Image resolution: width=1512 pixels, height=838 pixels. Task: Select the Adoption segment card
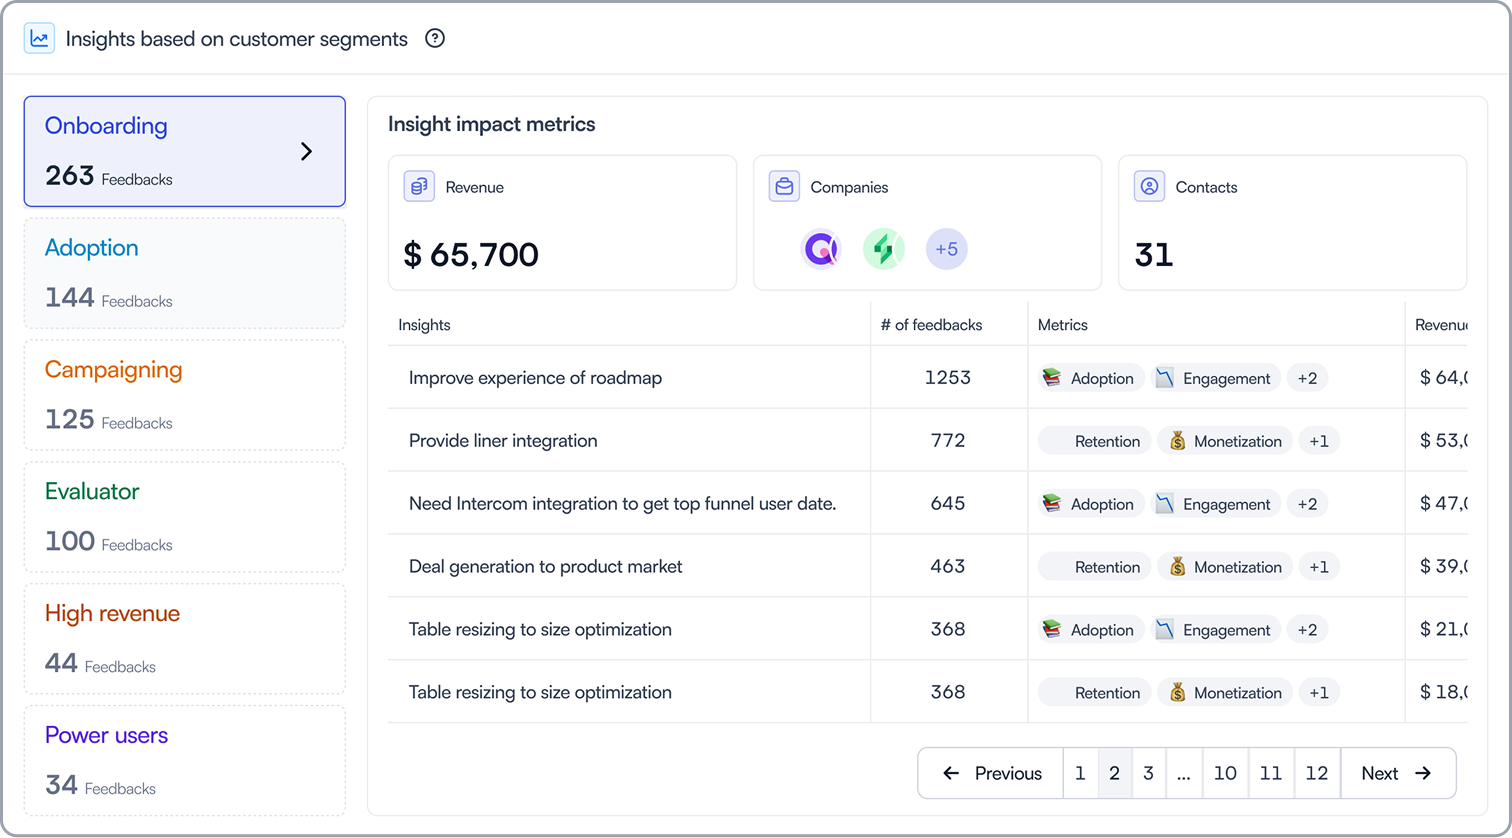point(185,273)
